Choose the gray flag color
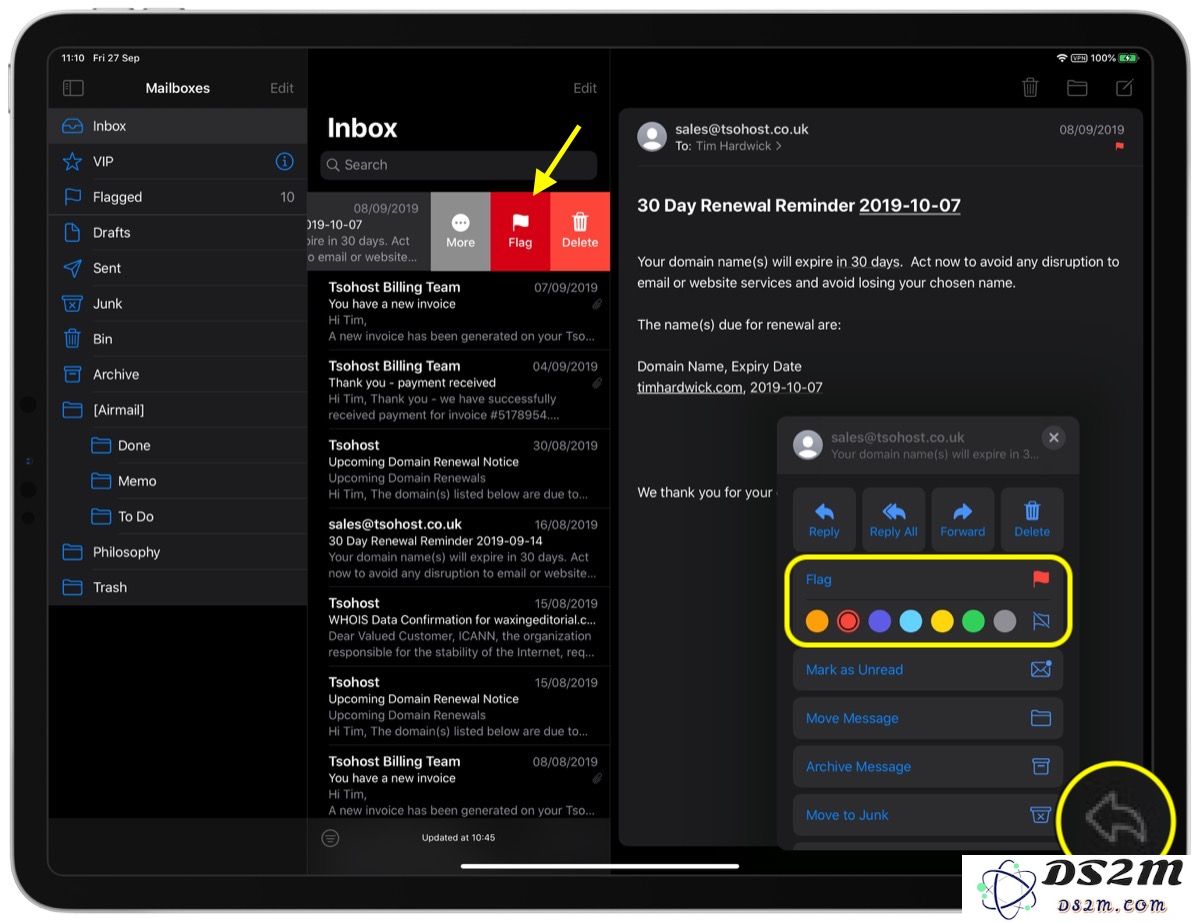Image resolution: width=1200 pixels, height=923 pixels. tap(1005, 621)
